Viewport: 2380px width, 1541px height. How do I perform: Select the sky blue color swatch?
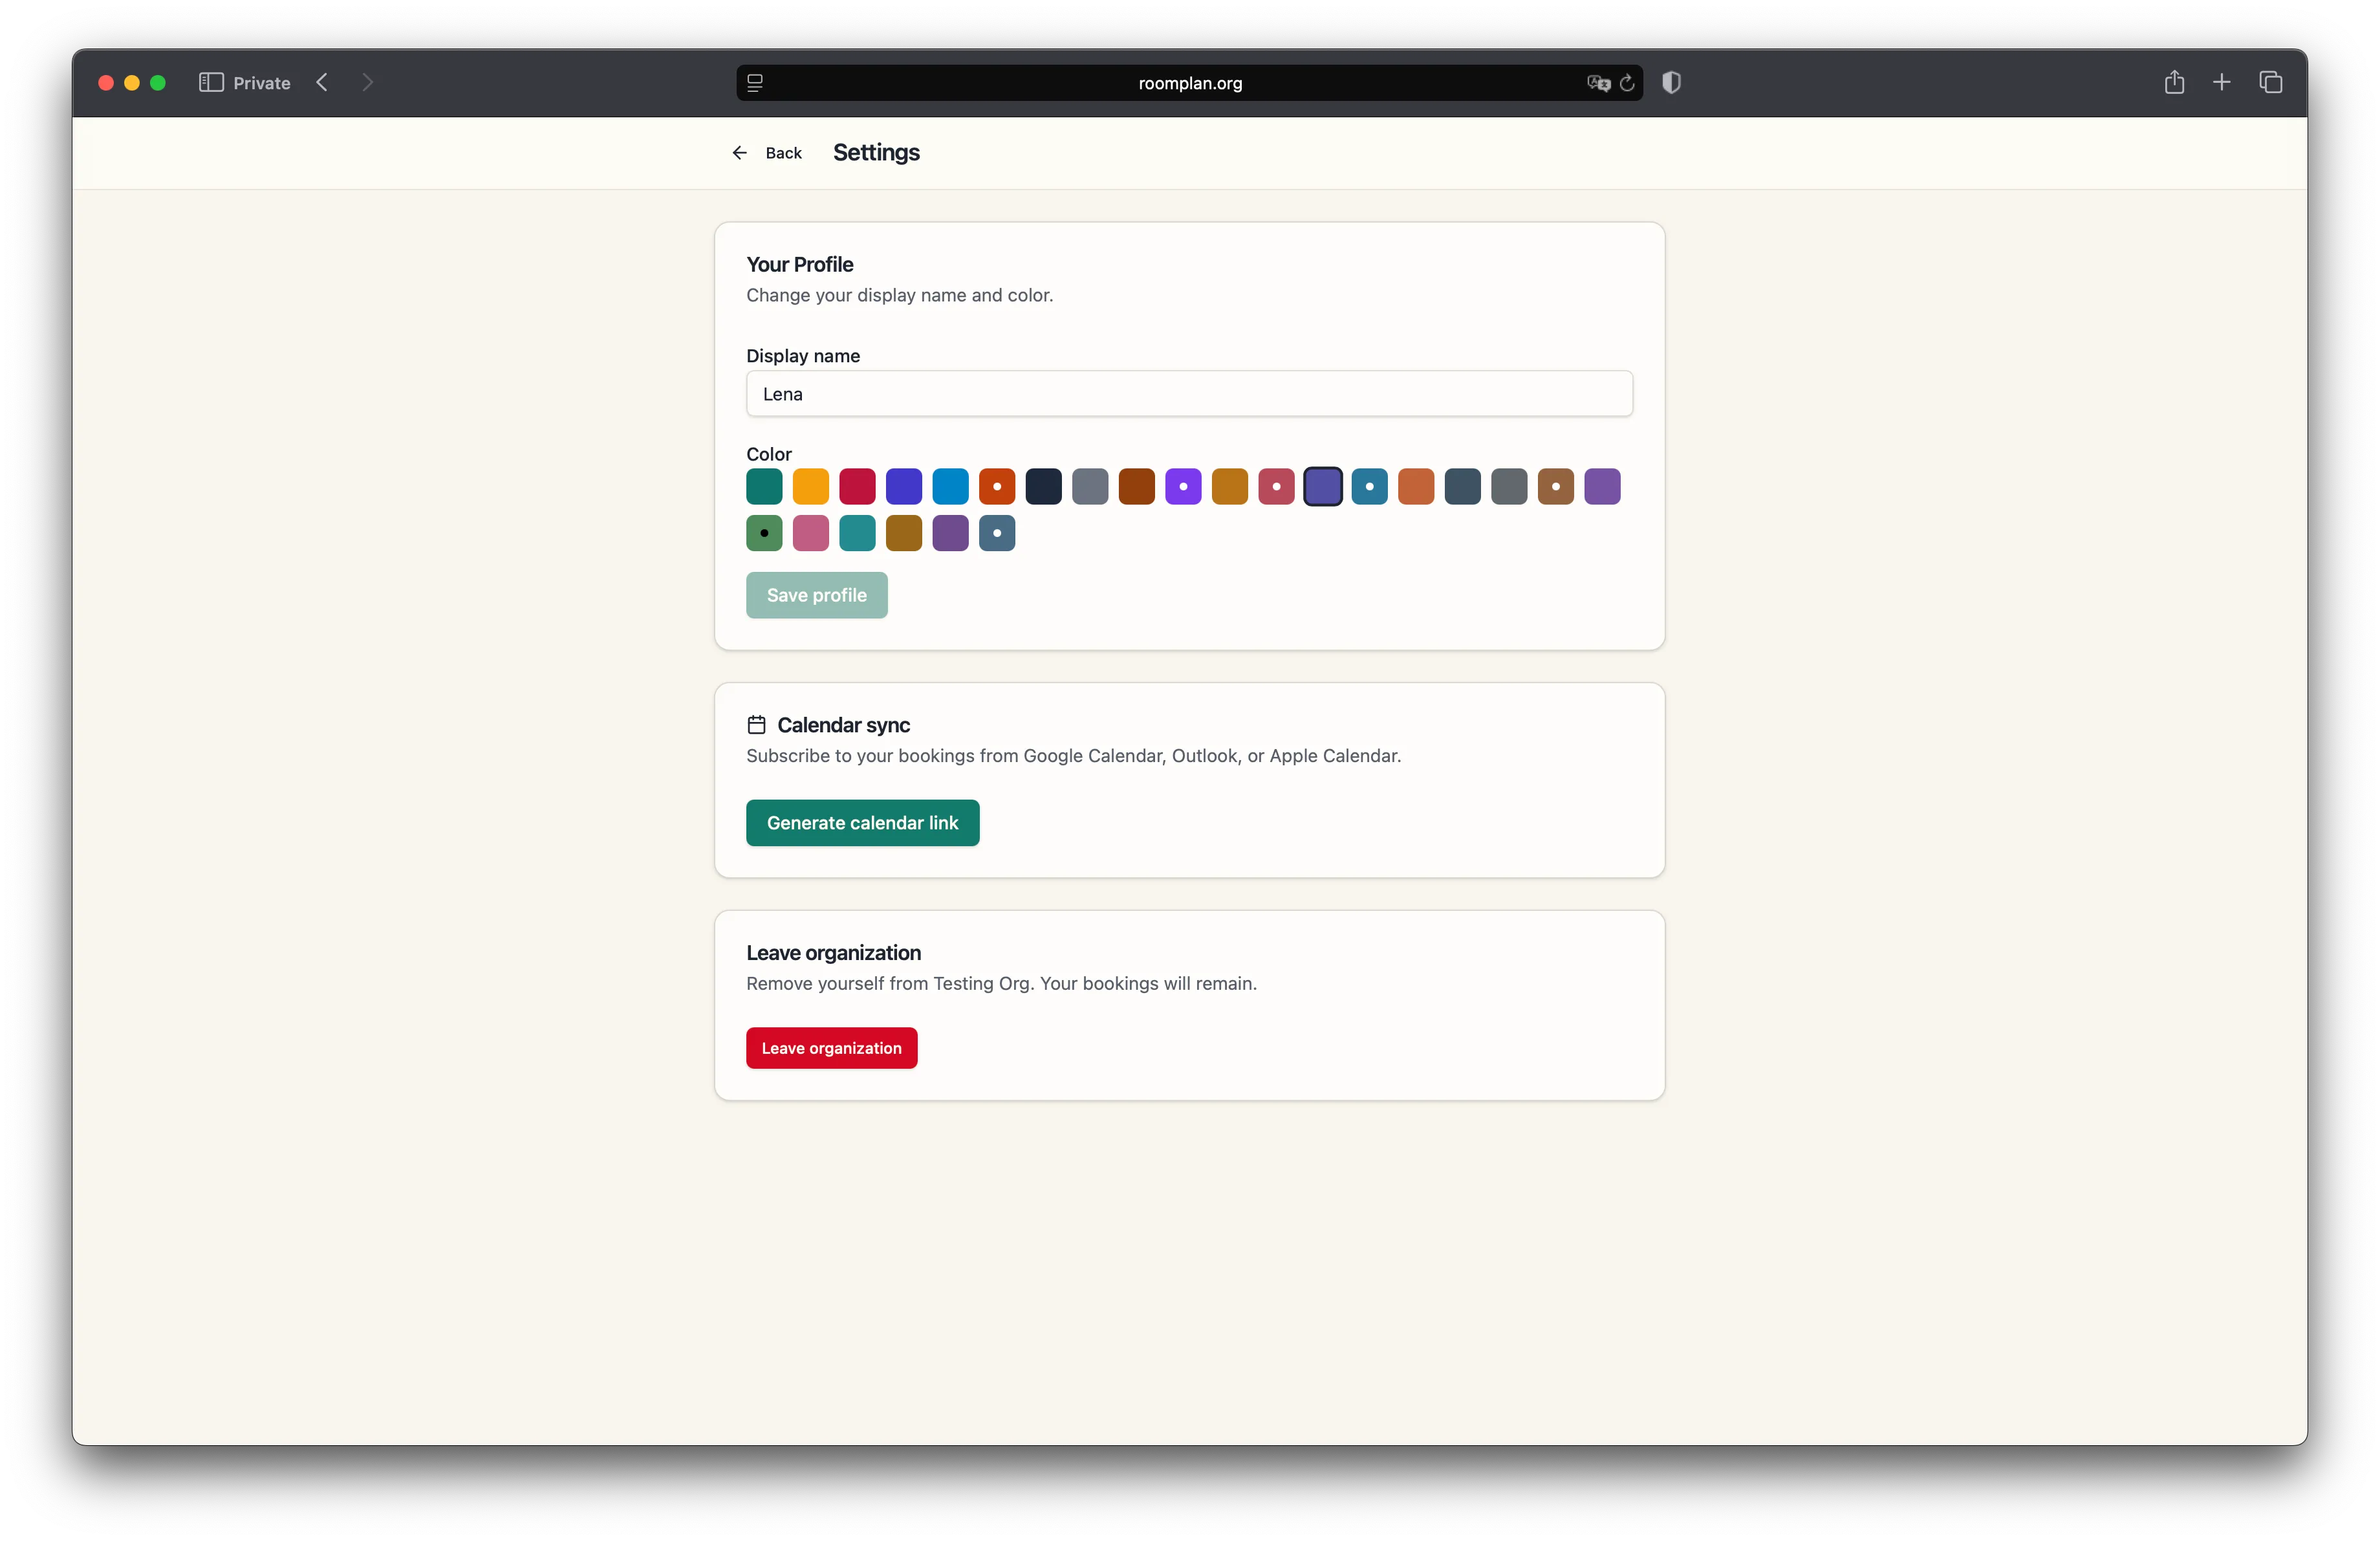950,487
